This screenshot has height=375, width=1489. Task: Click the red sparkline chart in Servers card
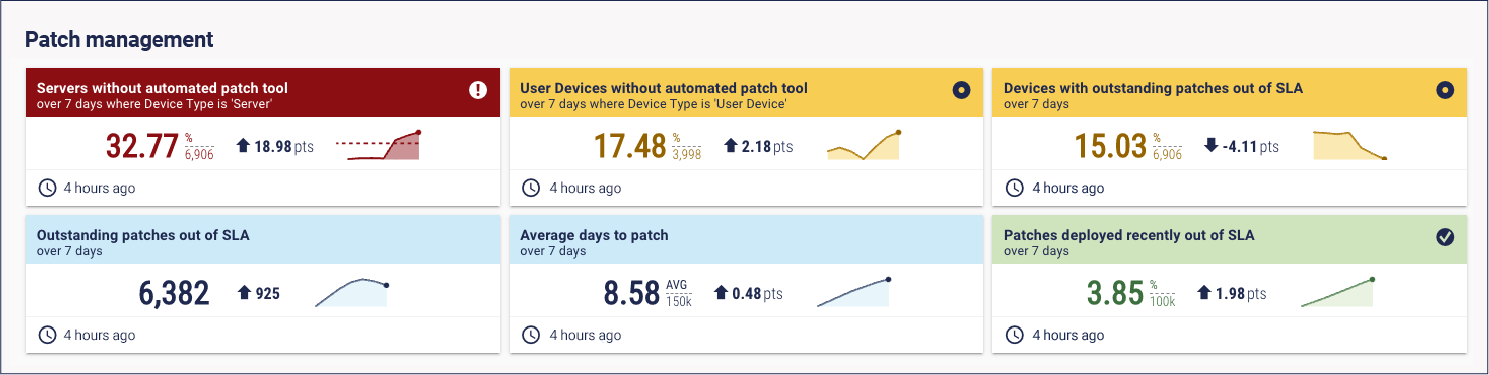point(378,145)
